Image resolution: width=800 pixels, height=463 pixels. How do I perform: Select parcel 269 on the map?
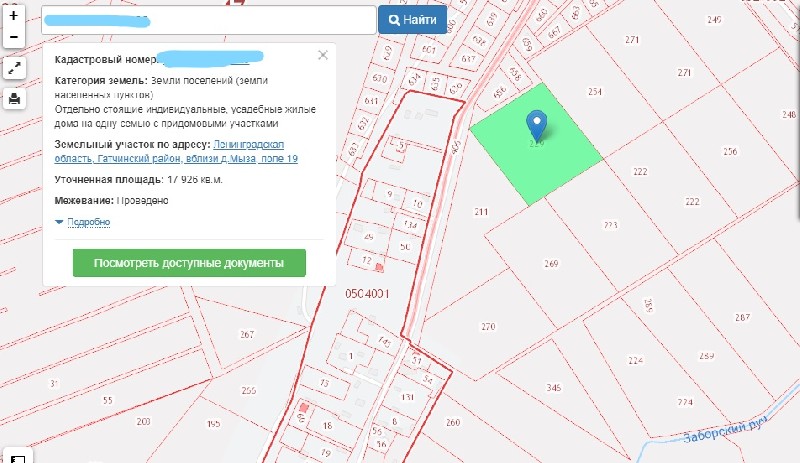[550, 264]
